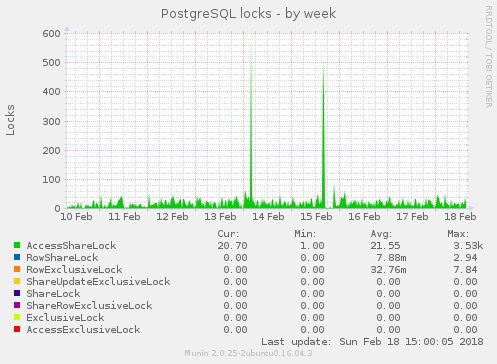Click the dark blue ShareLock color swatch
Viewport: 497px width, 364px height.
click(x=17, y=293)
